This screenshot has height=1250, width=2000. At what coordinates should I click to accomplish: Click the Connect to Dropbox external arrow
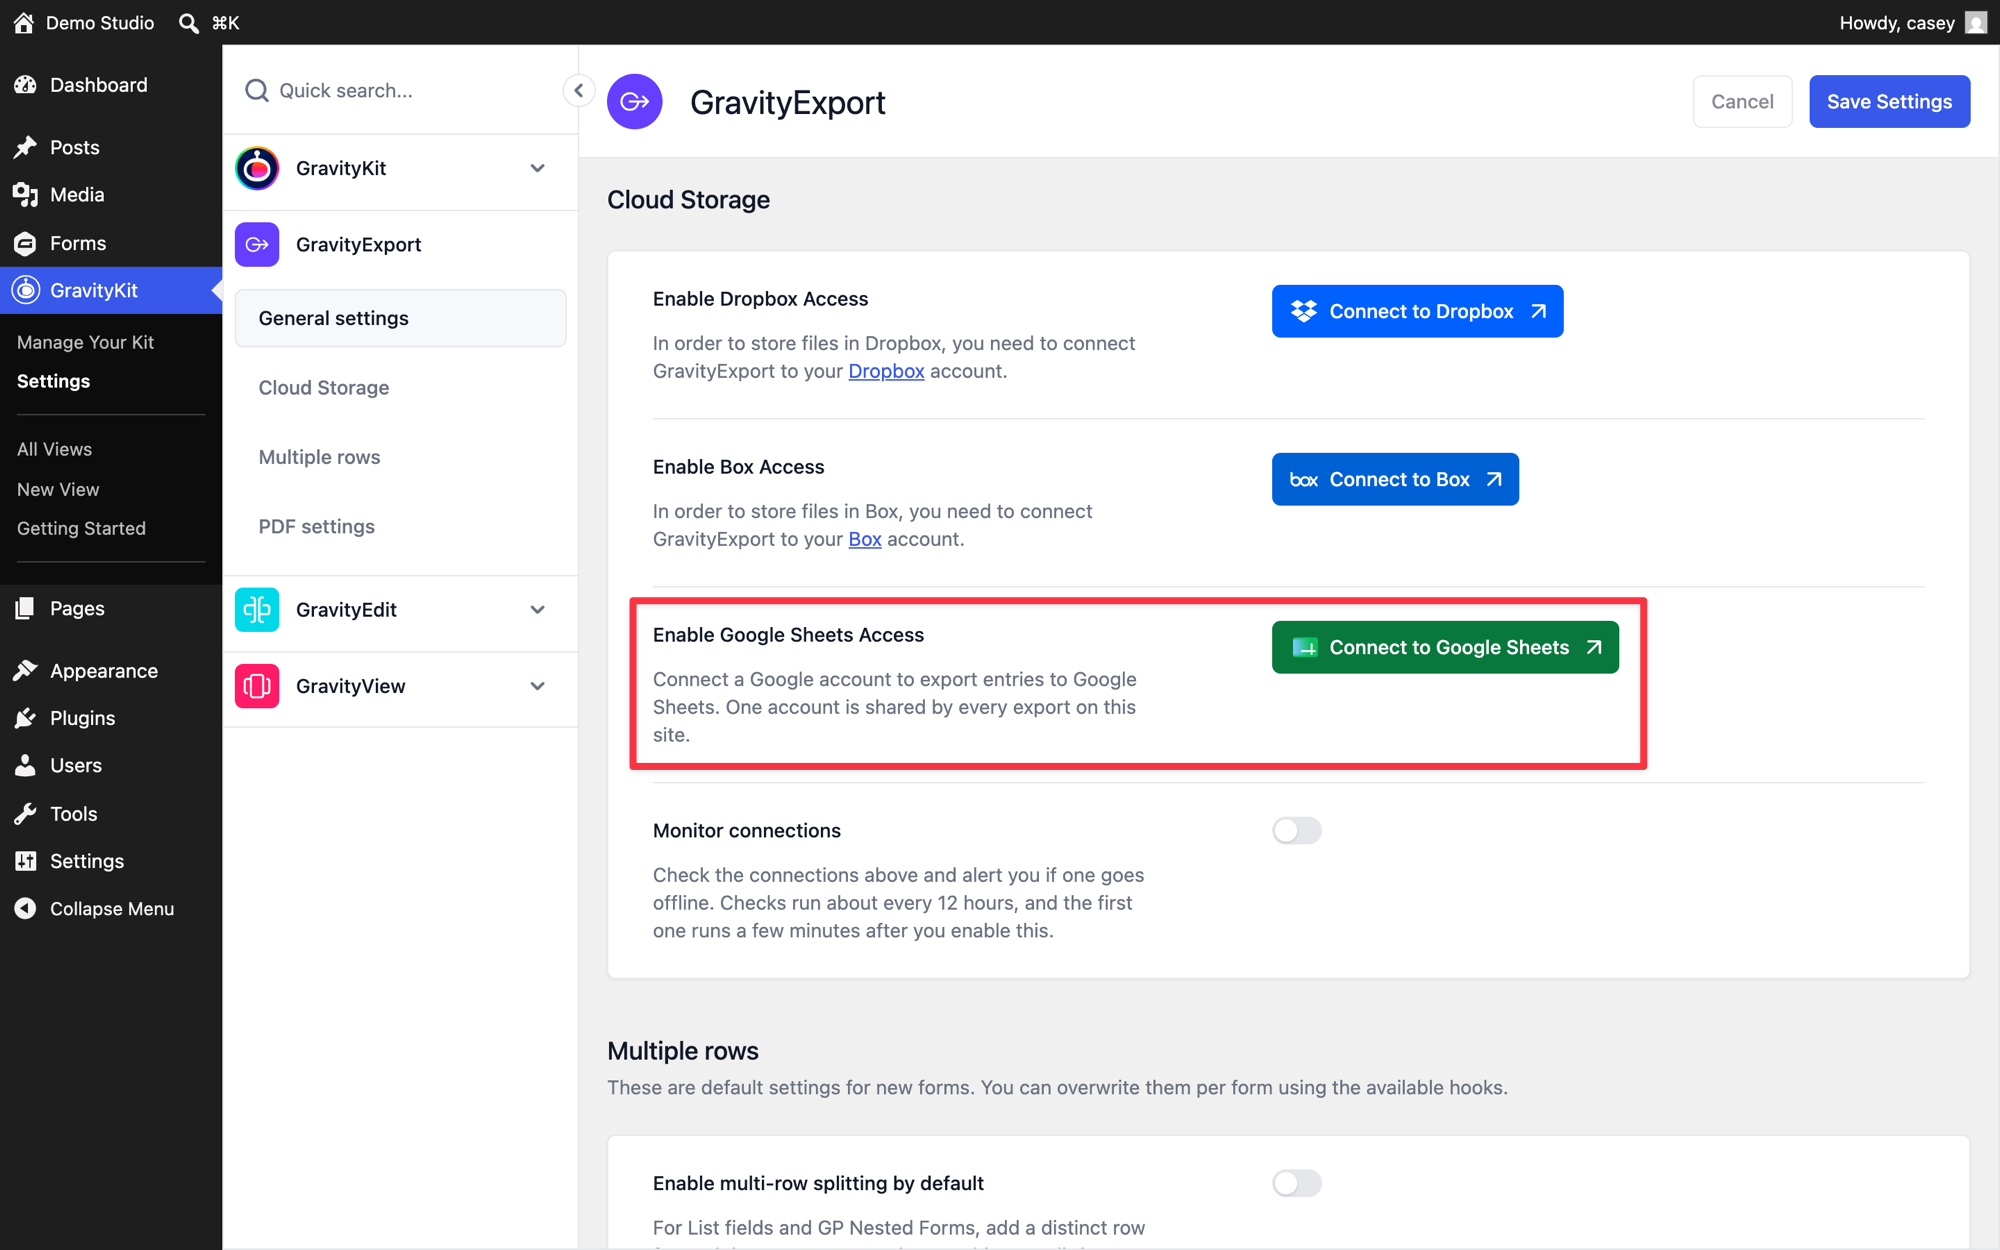(x=1538, y=311)
